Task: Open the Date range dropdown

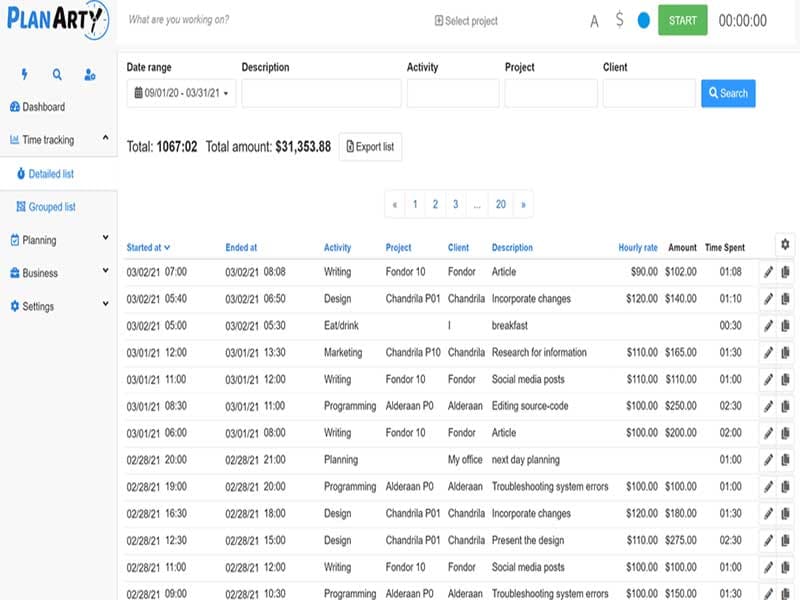Action: [x=180, y=93]
